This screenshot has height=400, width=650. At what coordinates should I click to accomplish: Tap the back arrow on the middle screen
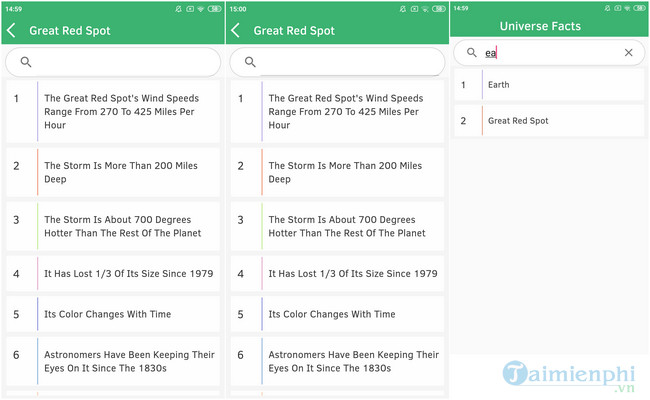point(236,31)
